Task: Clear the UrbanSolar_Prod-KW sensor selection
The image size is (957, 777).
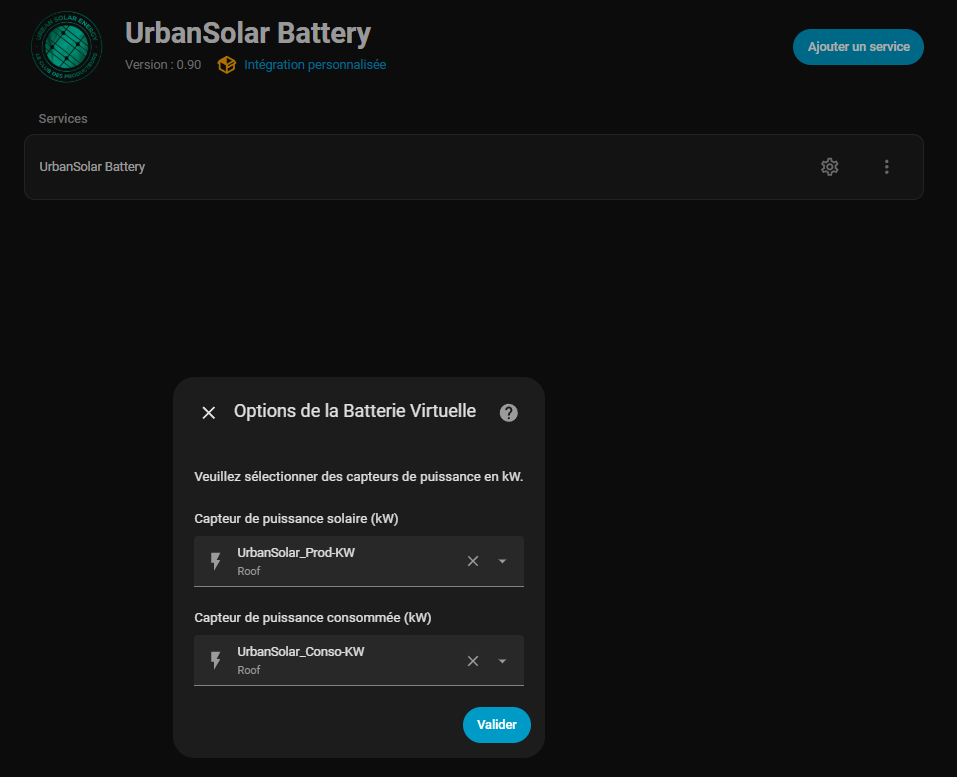Action: (473, 561)
